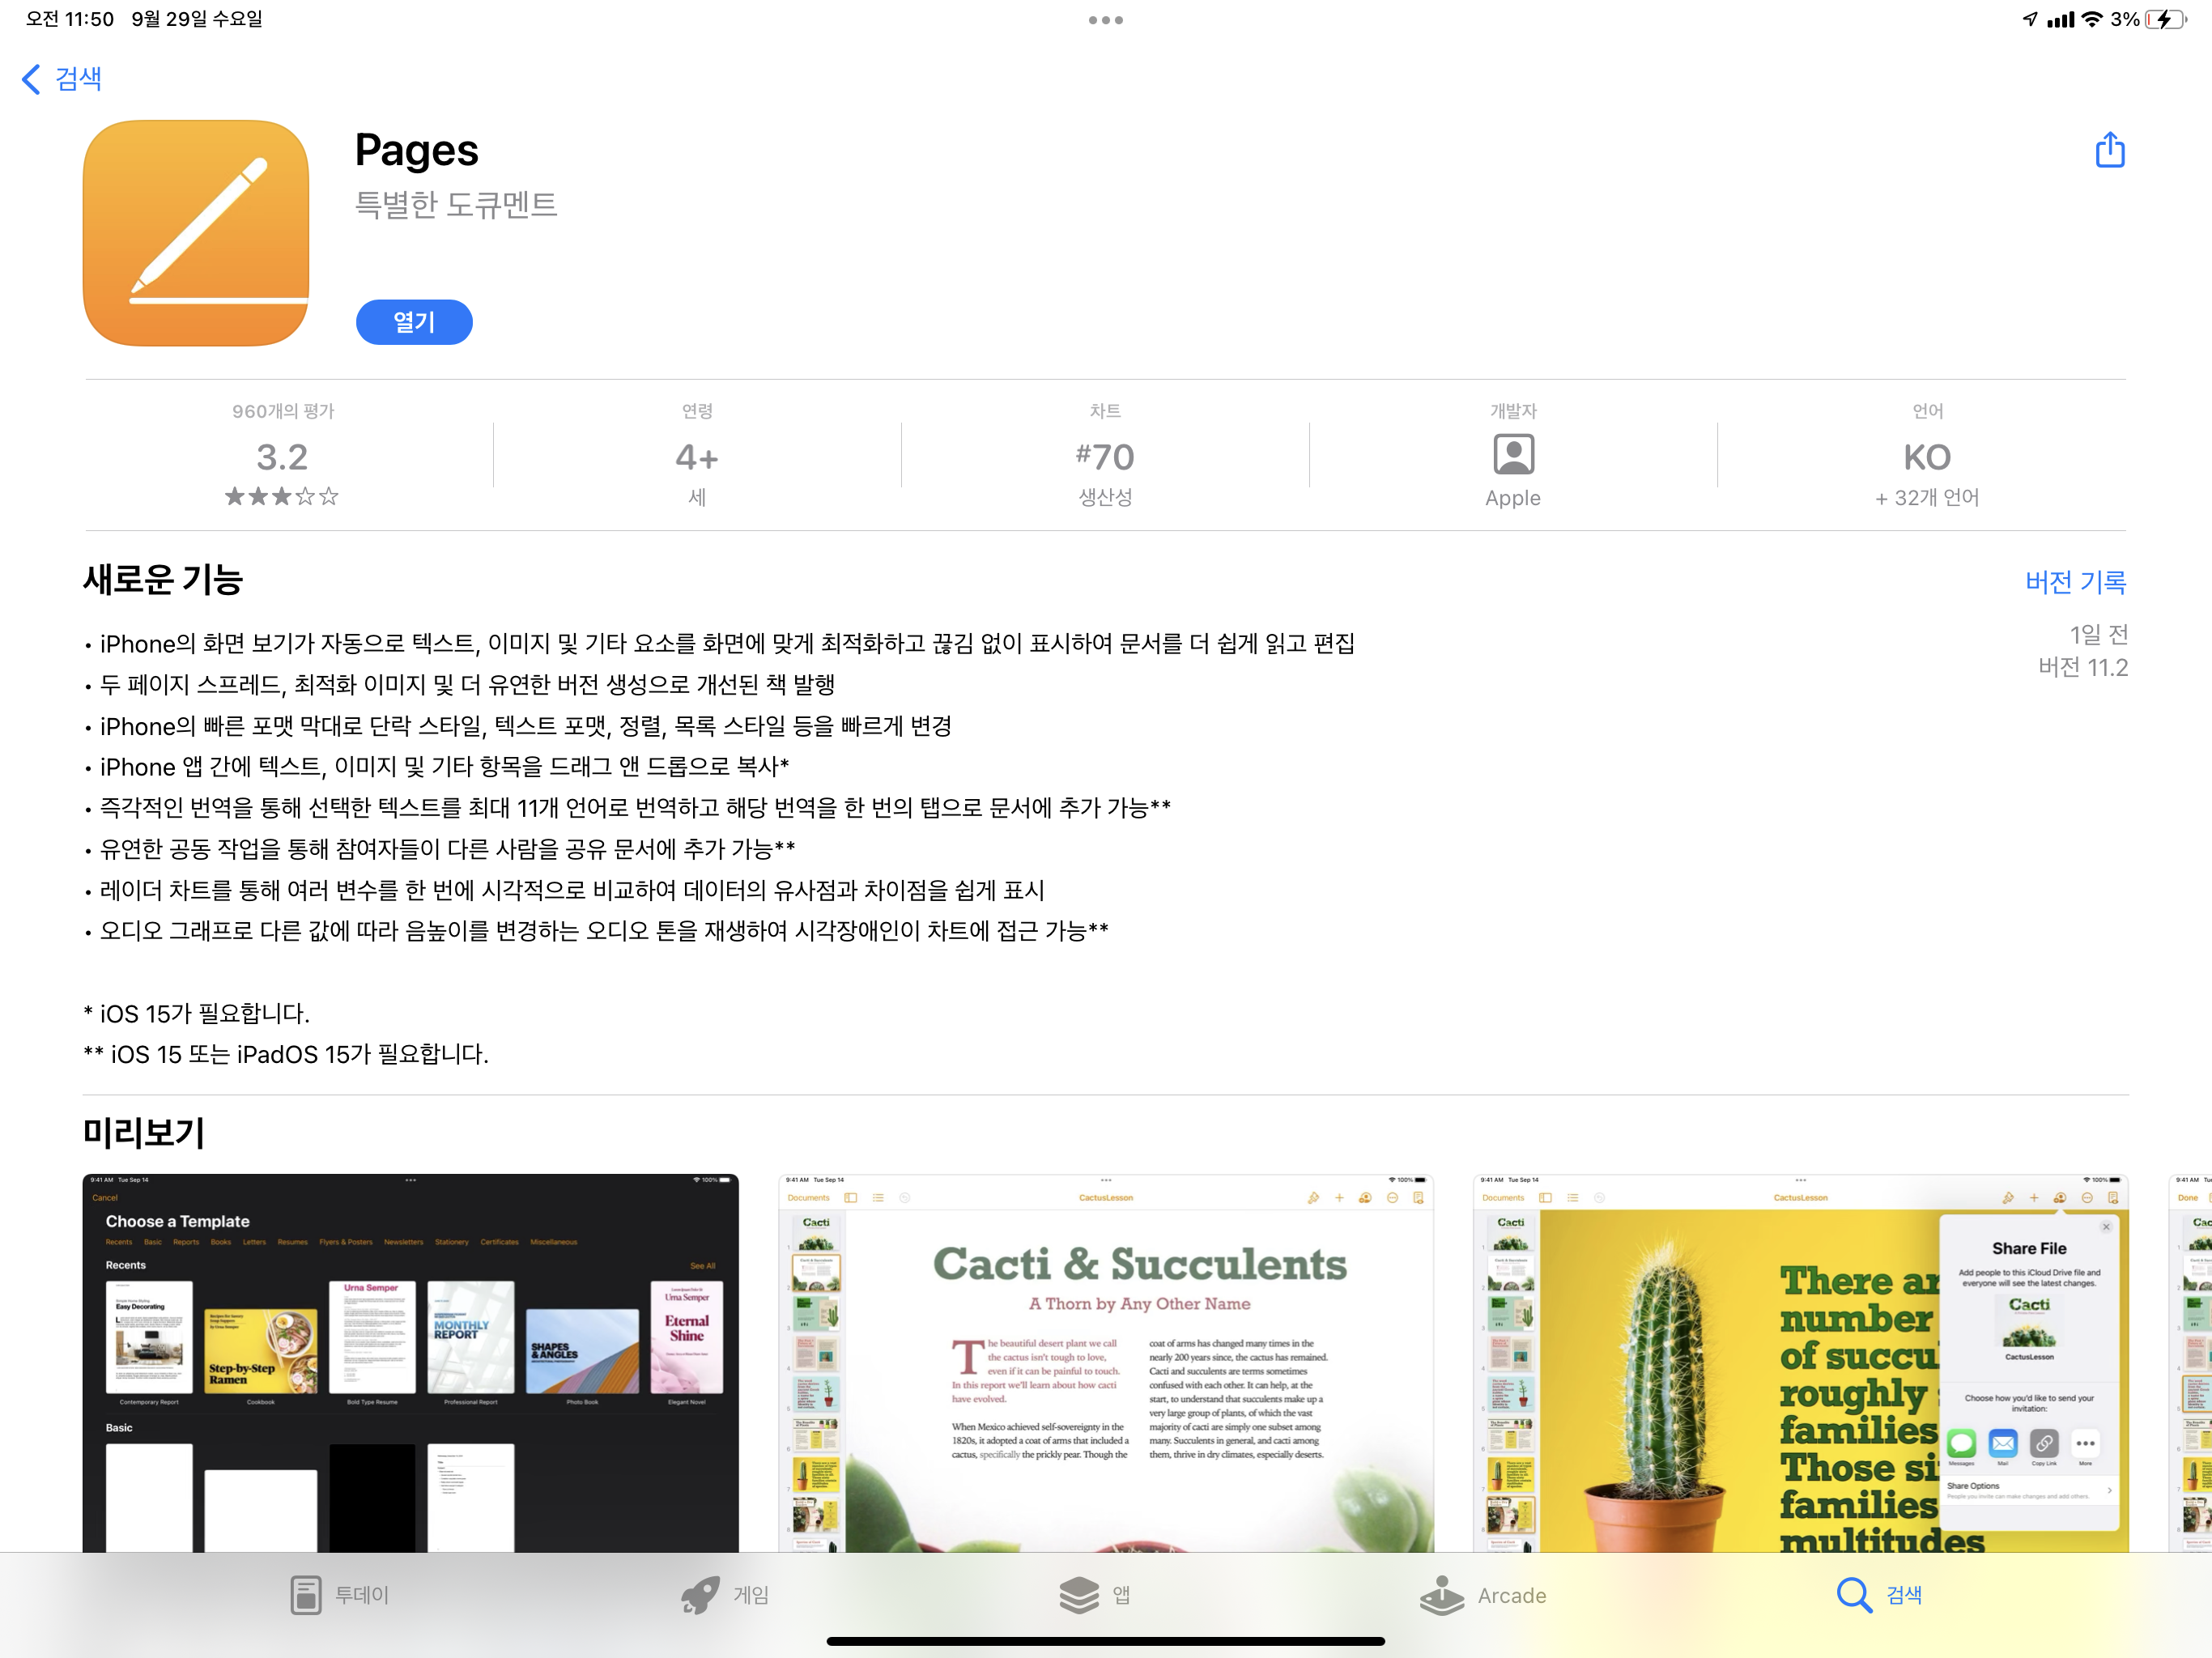The height and width of the screenshot is (1658, 2212).
Task: Tap the KO language info section
Action: (x=1926, y=458)
